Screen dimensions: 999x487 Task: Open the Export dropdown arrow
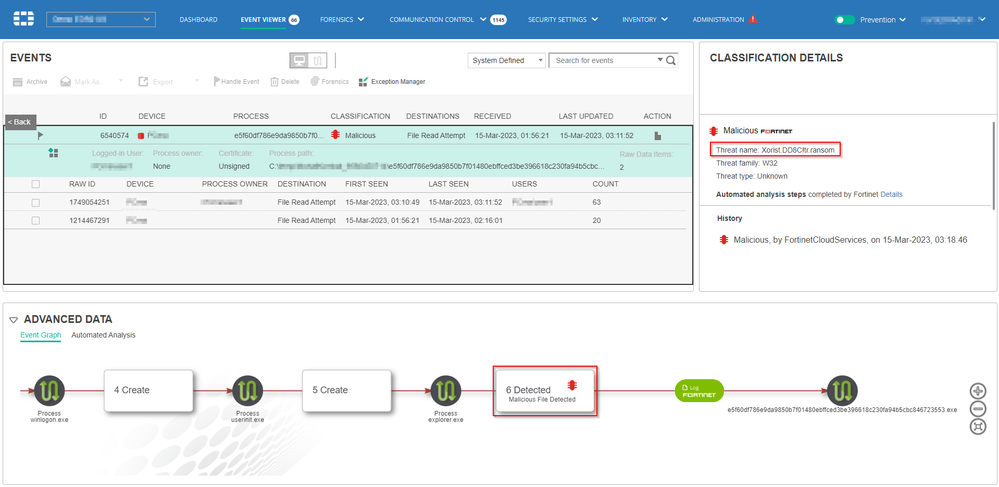197,82
